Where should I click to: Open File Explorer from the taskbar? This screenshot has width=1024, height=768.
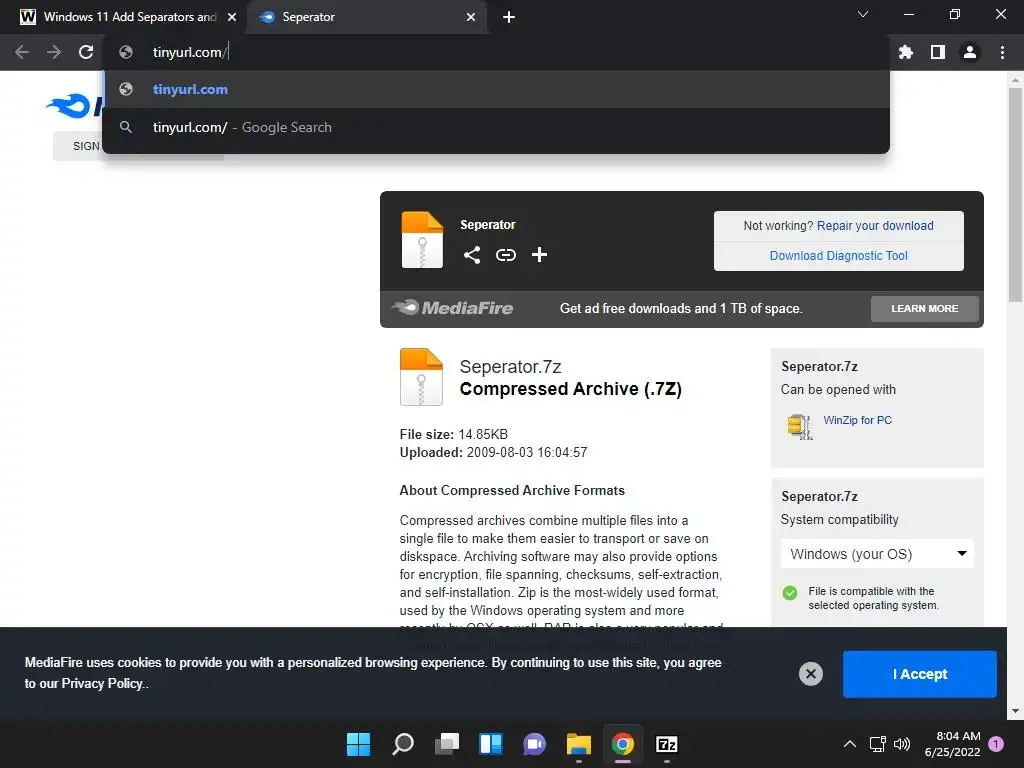pyautogui.click(x=579, y=744)
